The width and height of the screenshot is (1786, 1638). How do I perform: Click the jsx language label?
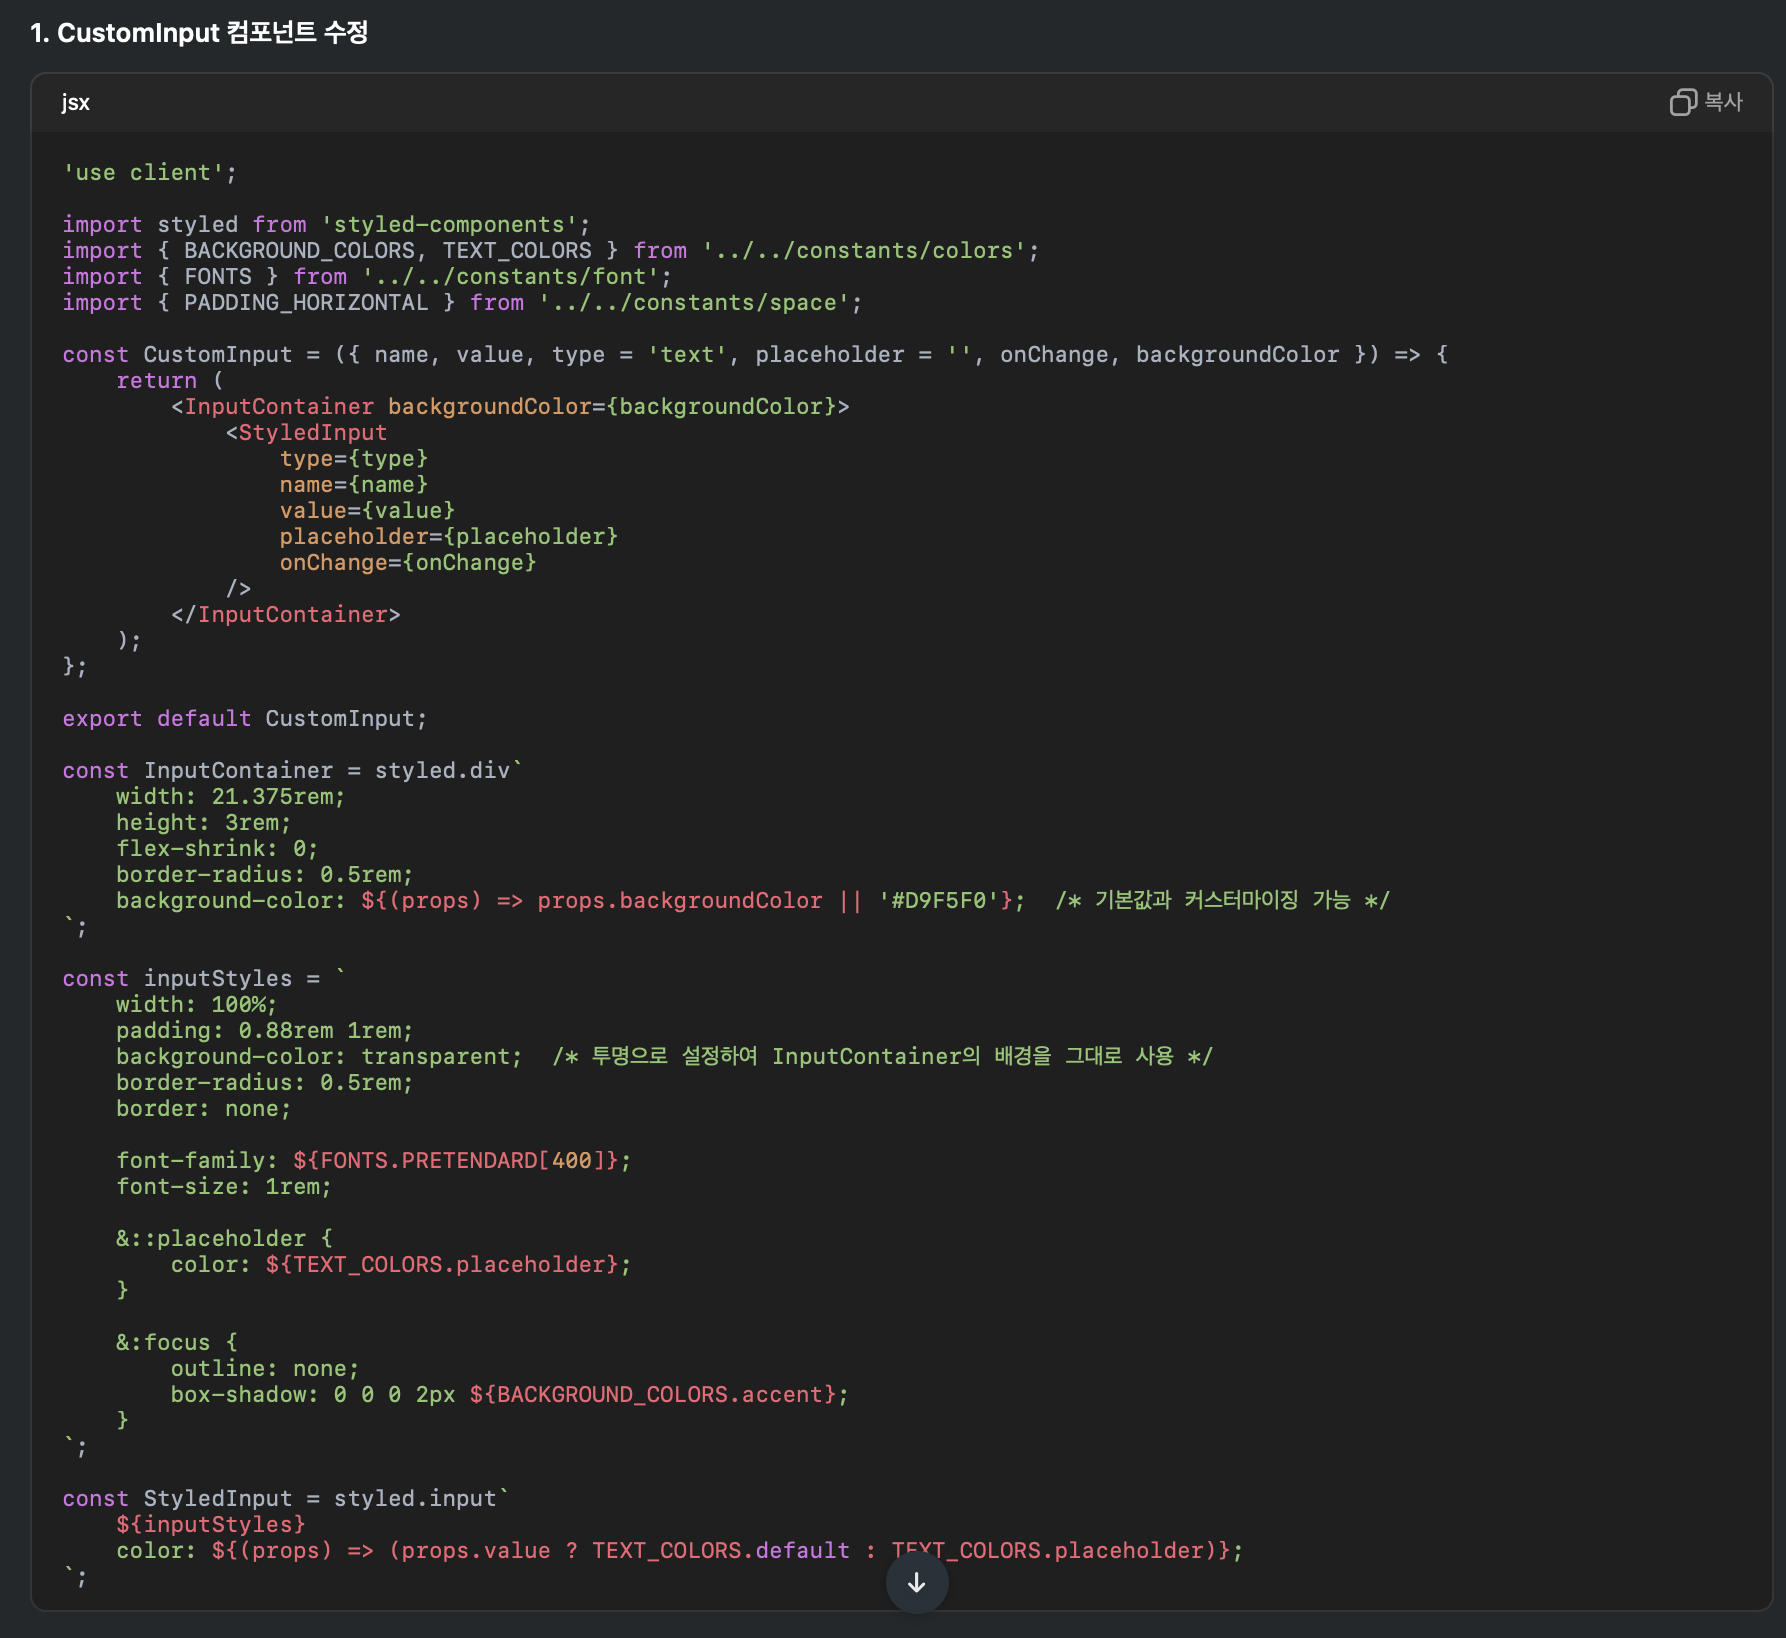click(75, 102)
